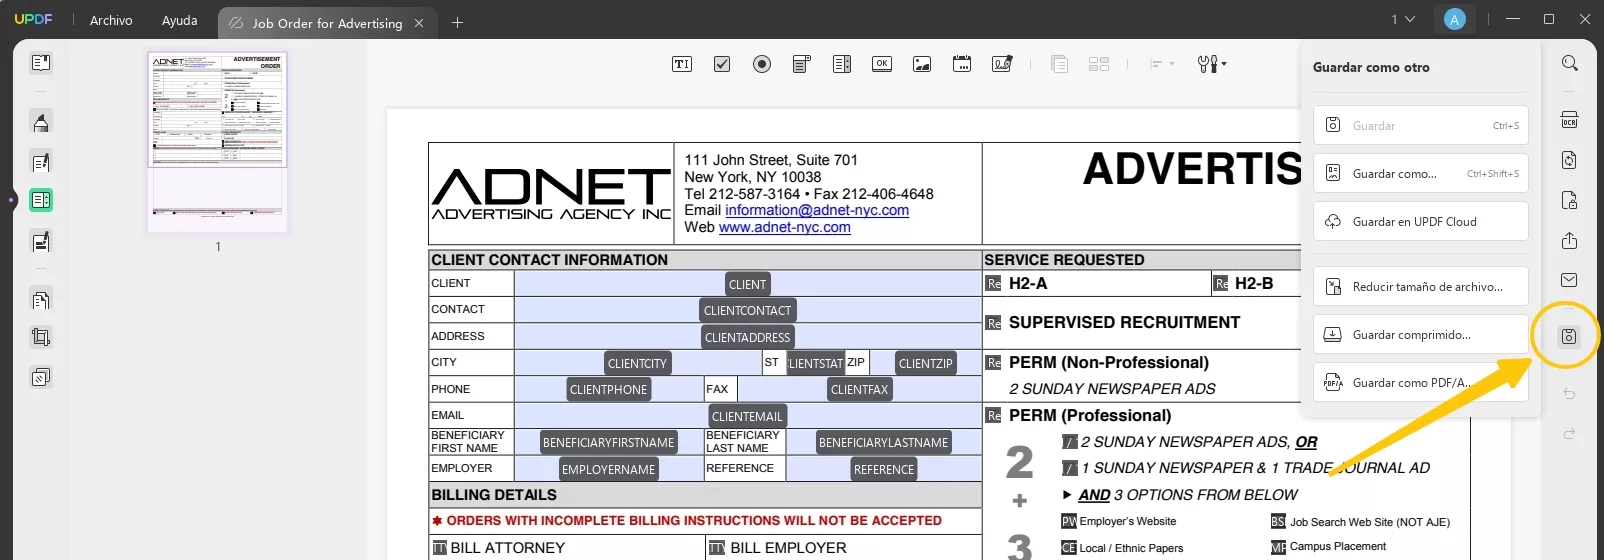Select the BENEFICIARYFIRSTNAME form field
Image resolution: width=1604 pixels, height=560 pixels.
[x=609, y=442]
